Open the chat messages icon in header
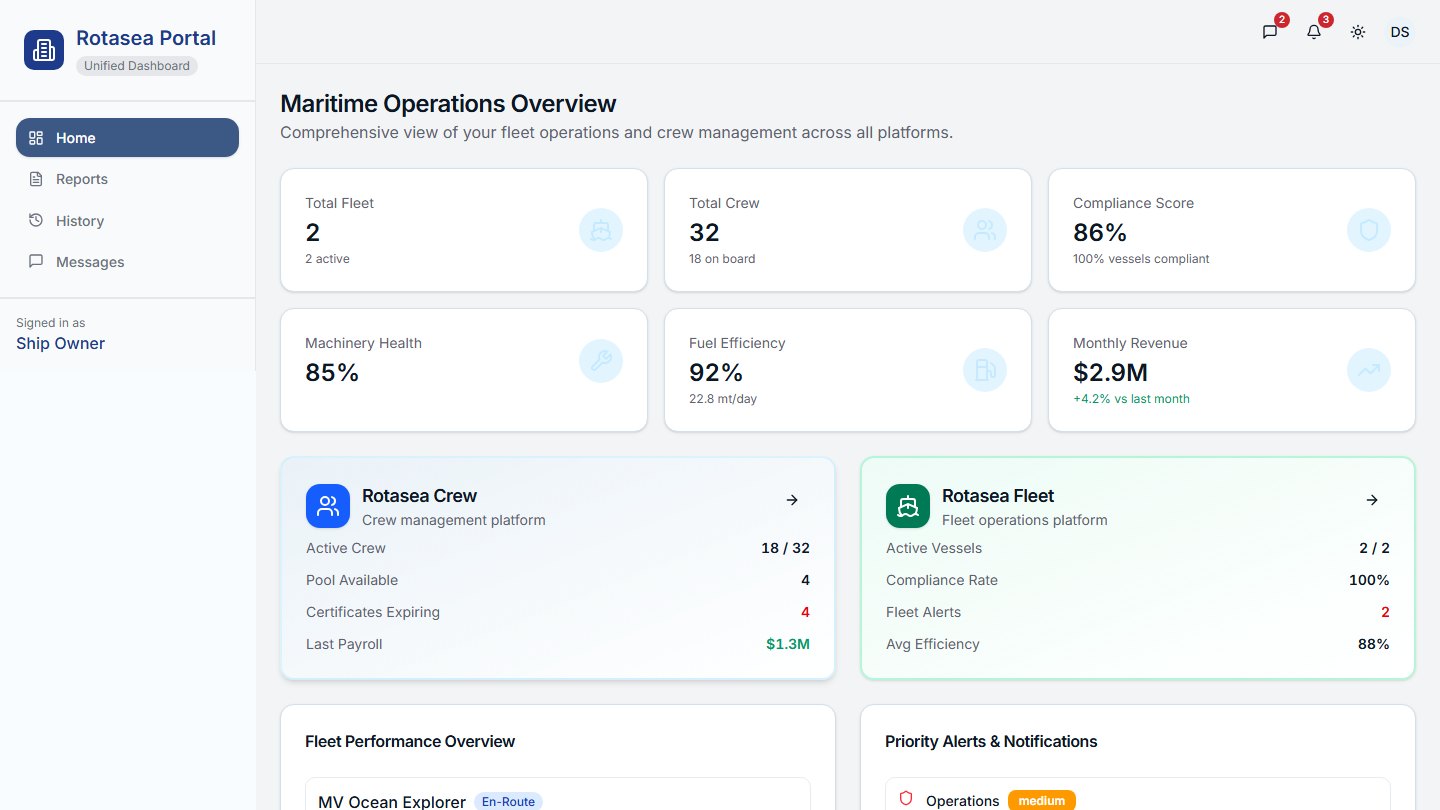The height and width of the screenshot is (810, 1440). tap(1270, 32)
